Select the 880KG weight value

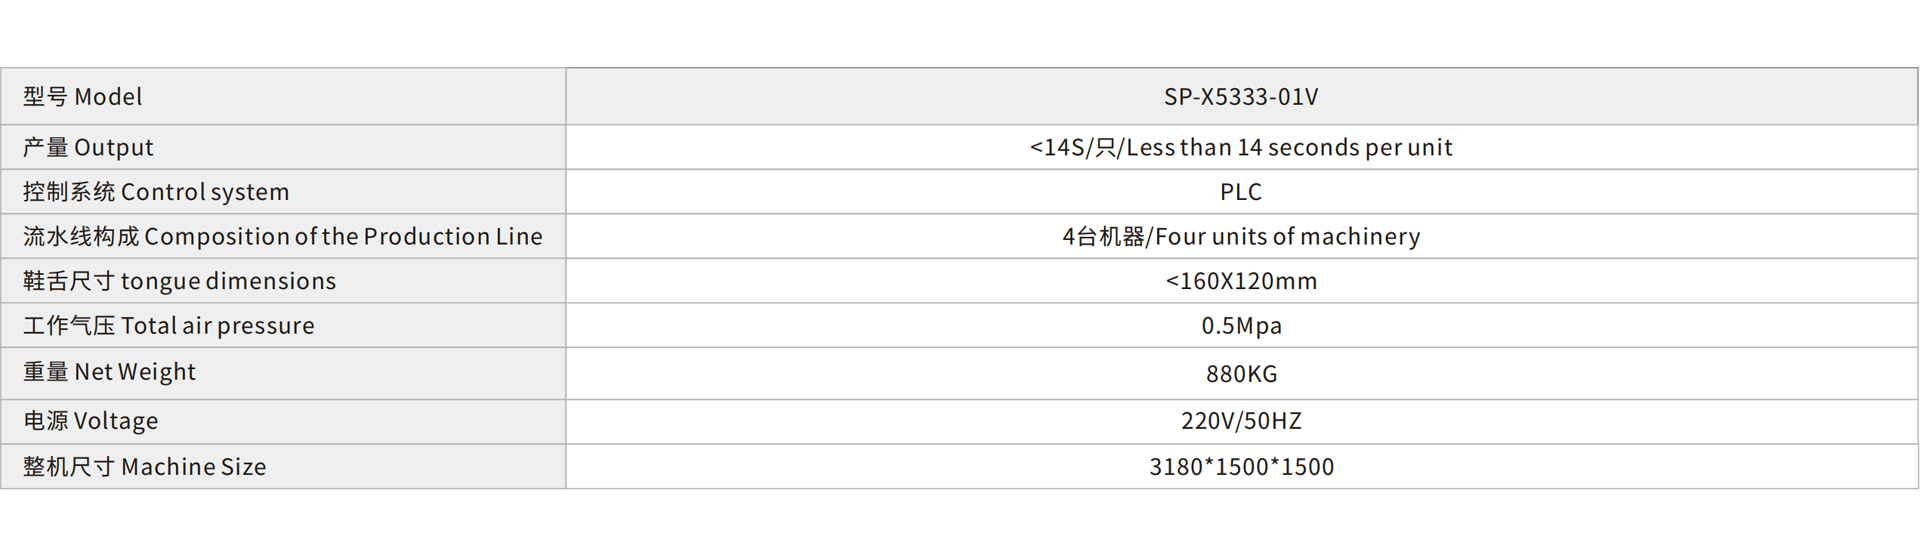[x=1241, y=374]
